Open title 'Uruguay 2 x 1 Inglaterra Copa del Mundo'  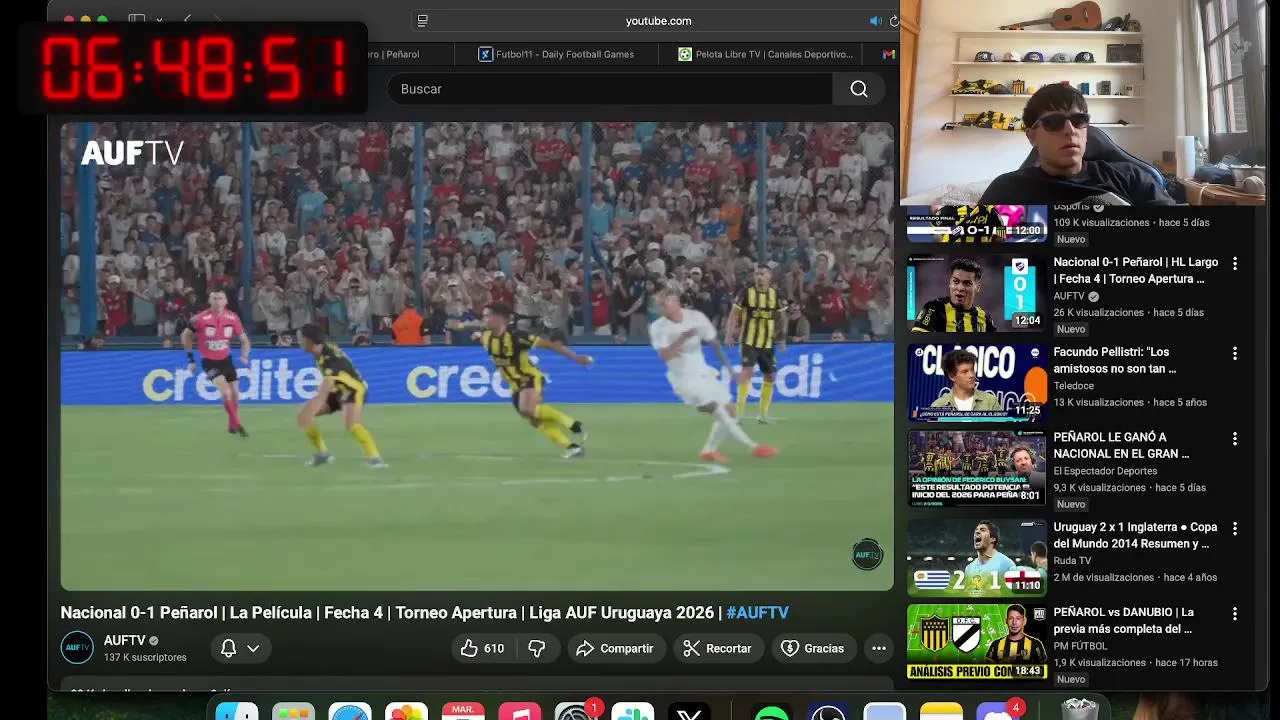point(1135,535)
